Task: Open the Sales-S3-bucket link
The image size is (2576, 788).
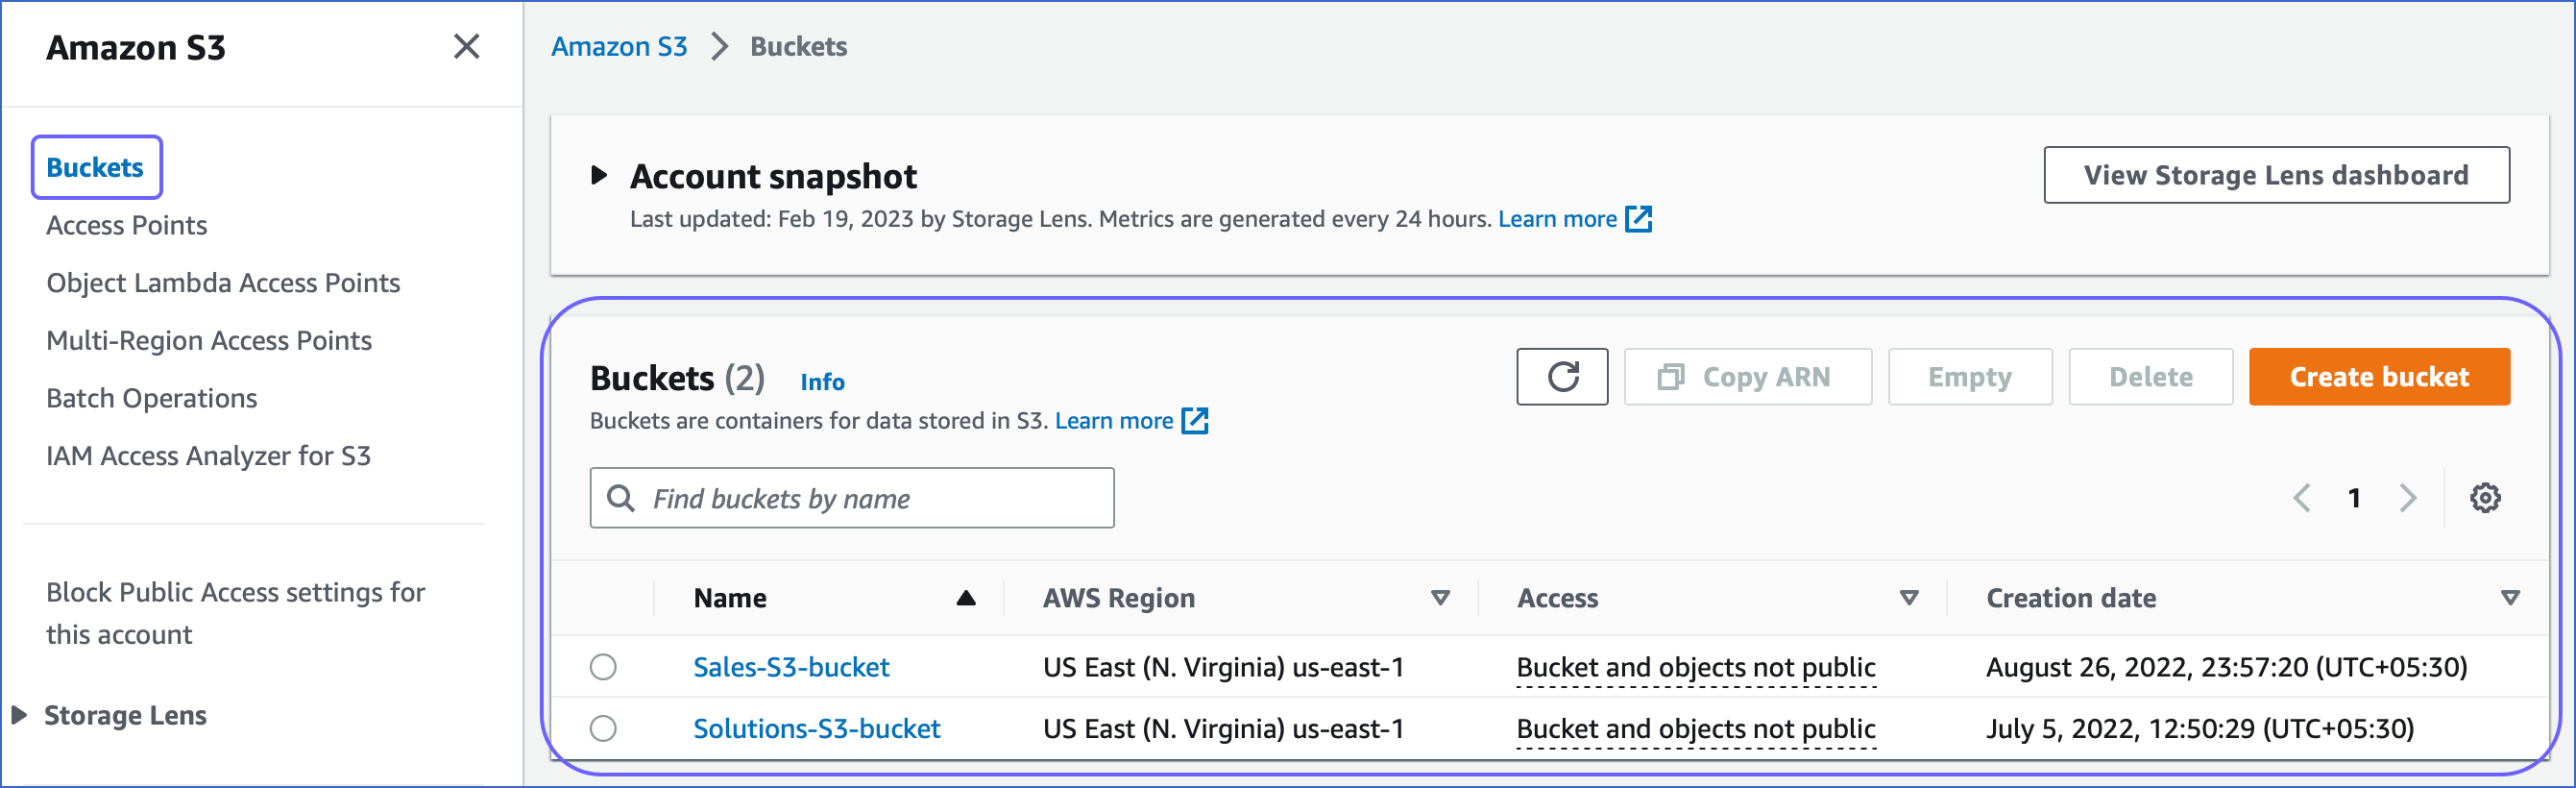Action: coord(791,667)
